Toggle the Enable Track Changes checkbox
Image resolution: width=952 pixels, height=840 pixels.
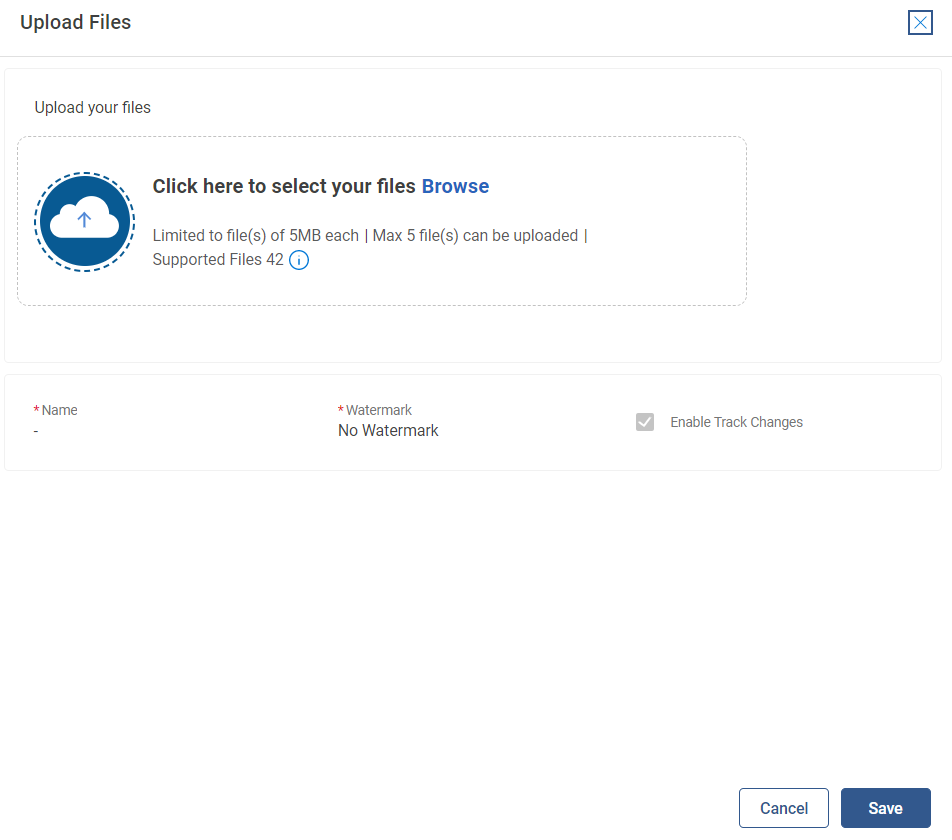(645, 422)
